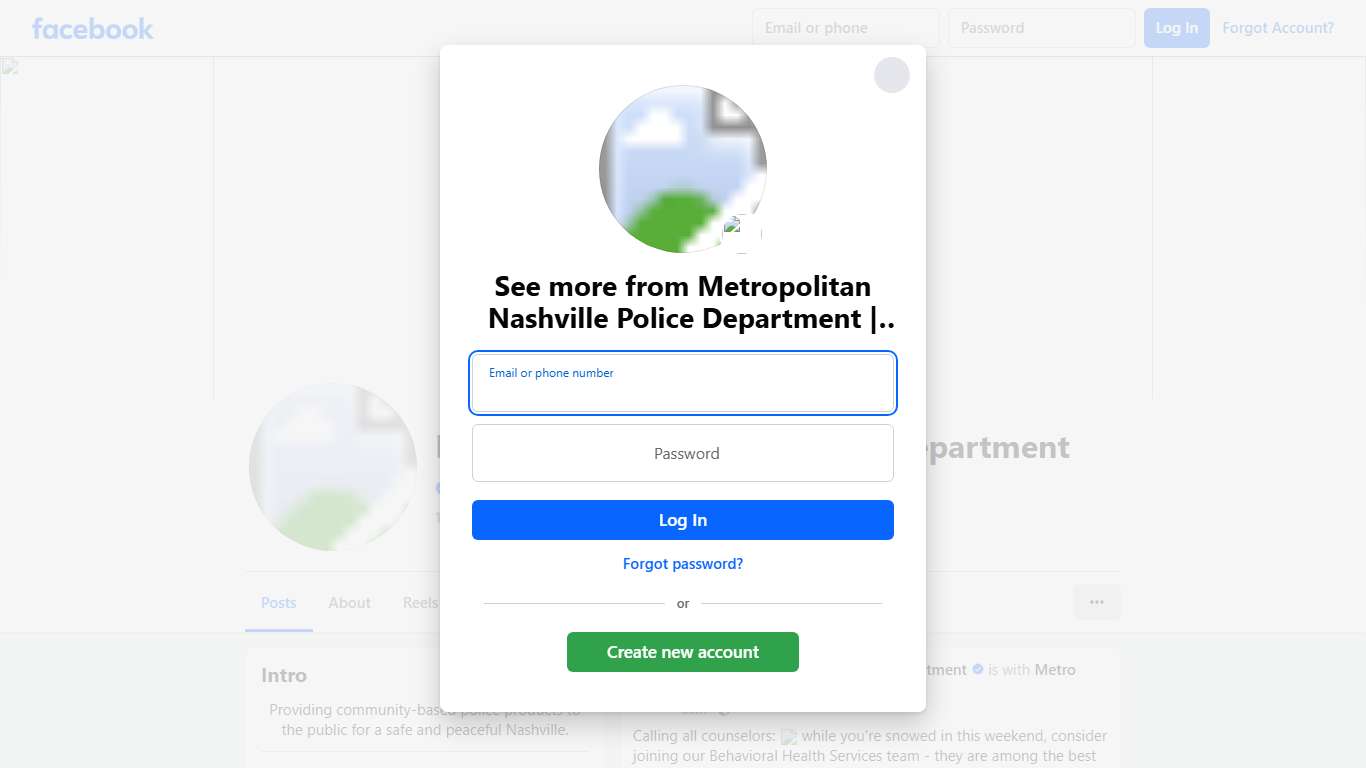Click the broken image icon at top-left

(10, 67)
